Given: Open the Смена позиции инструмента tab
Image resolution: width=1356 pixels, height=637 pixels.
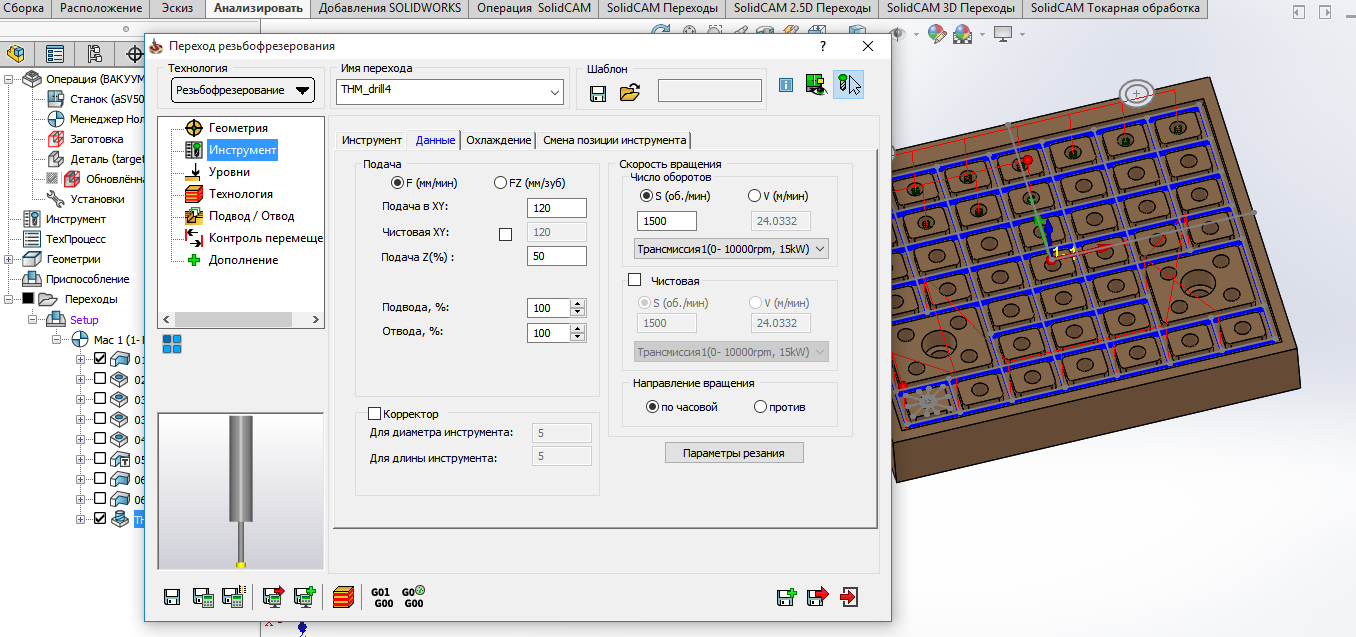Looking at the screenshot, I should (614, 140).
